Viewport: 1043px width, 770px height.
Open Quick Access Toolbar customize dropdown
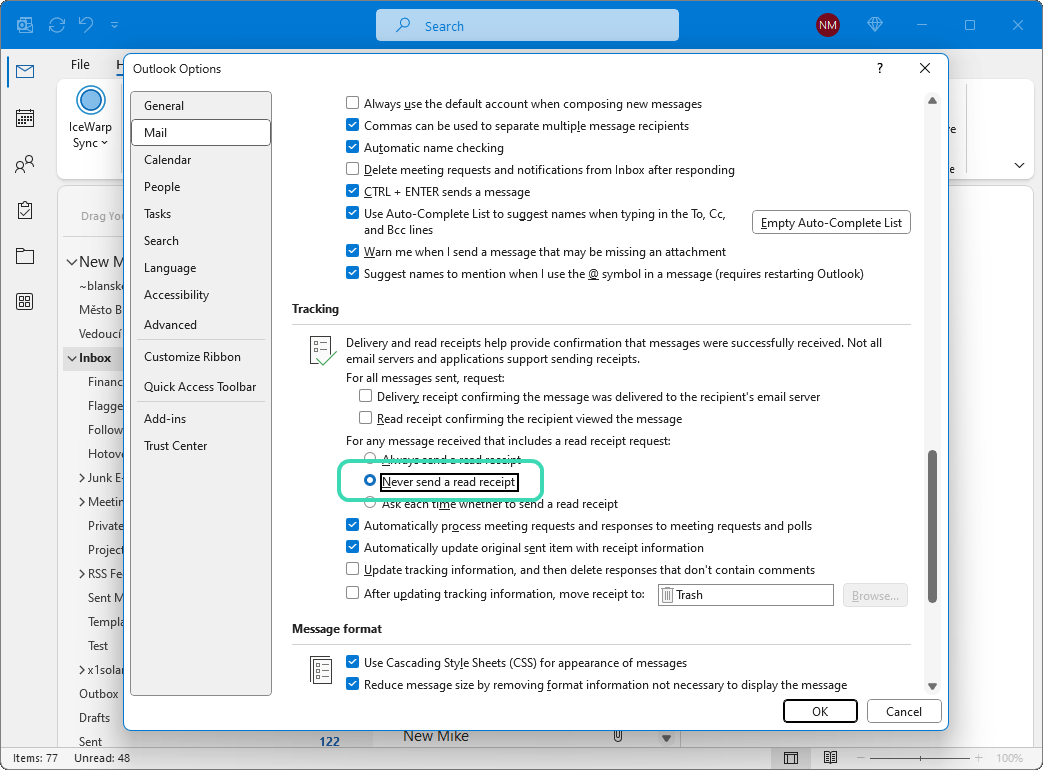(x=114, y=25)
